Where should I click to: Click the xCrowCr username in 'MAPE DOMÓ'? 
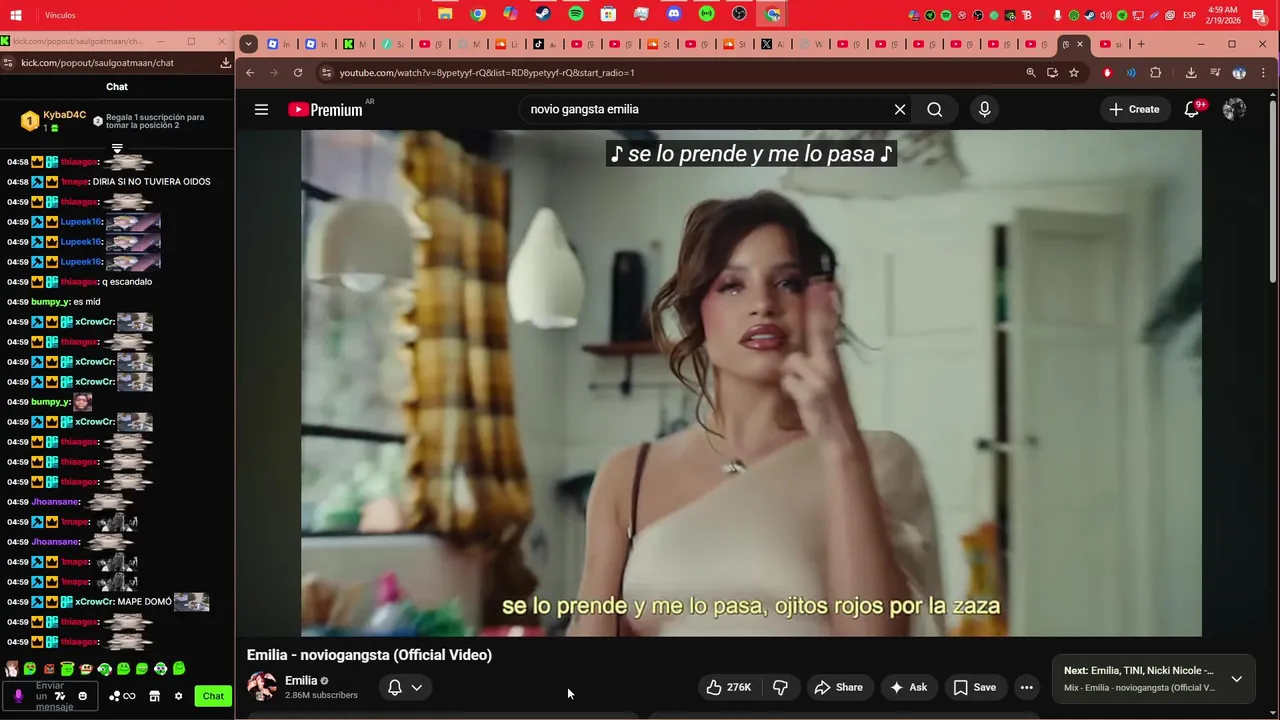tap(94, 602)
